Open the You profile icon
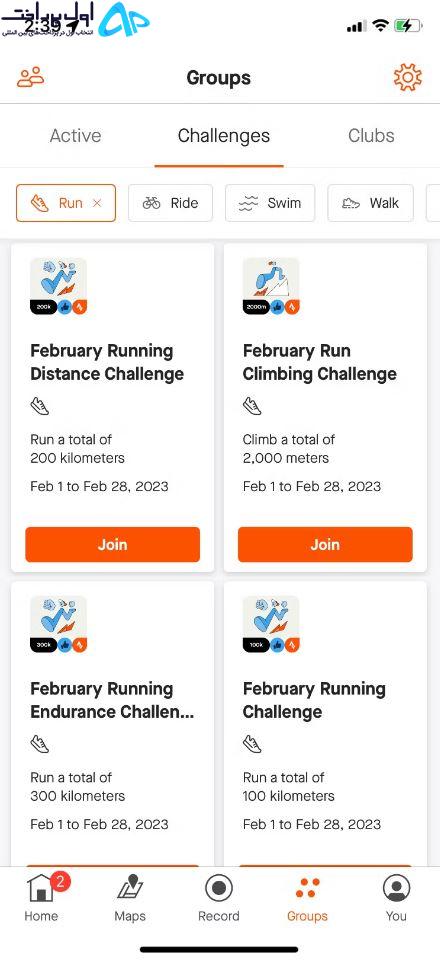440x960 pixels. point(396,888)
